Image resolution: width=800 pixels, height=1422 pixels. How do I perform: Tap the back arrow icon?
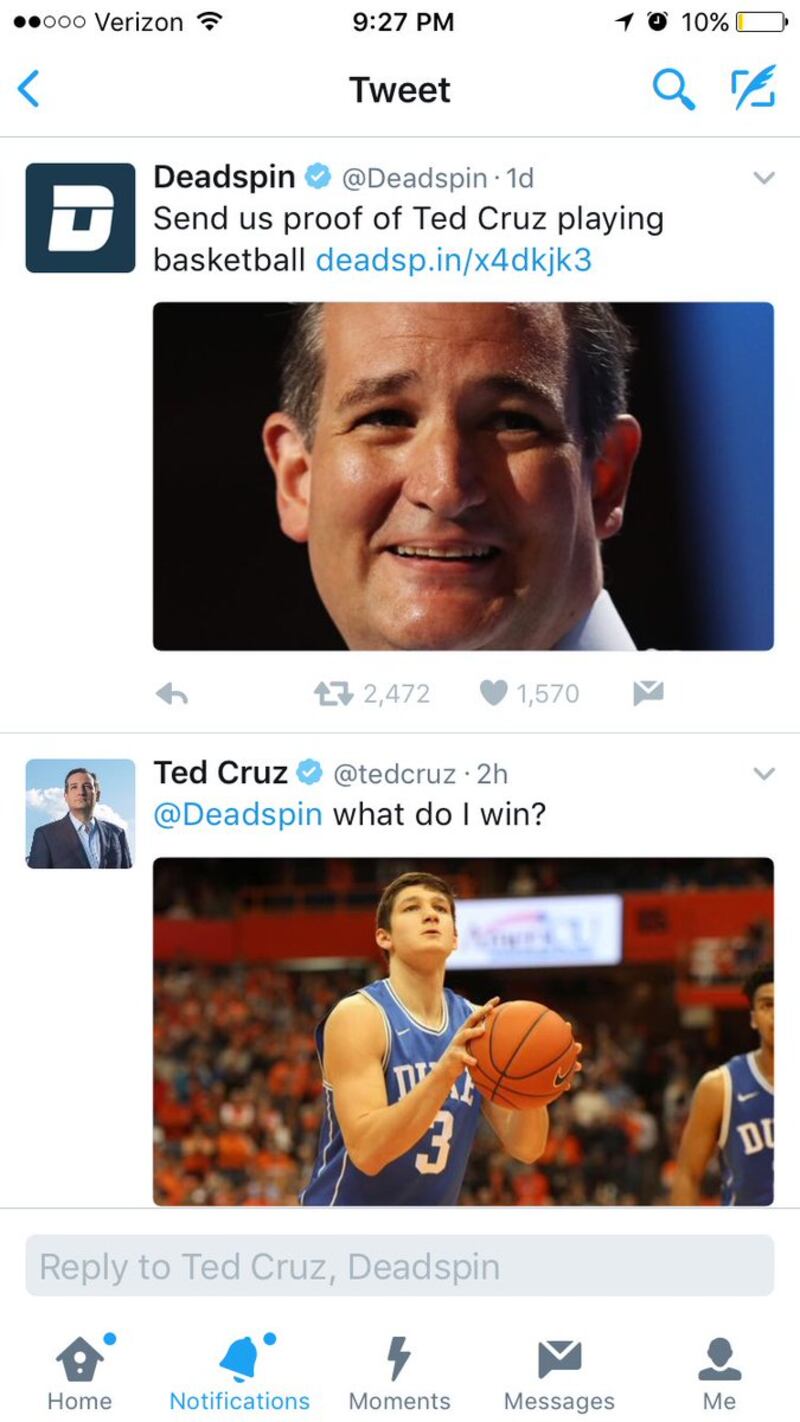tap(30, 90)
